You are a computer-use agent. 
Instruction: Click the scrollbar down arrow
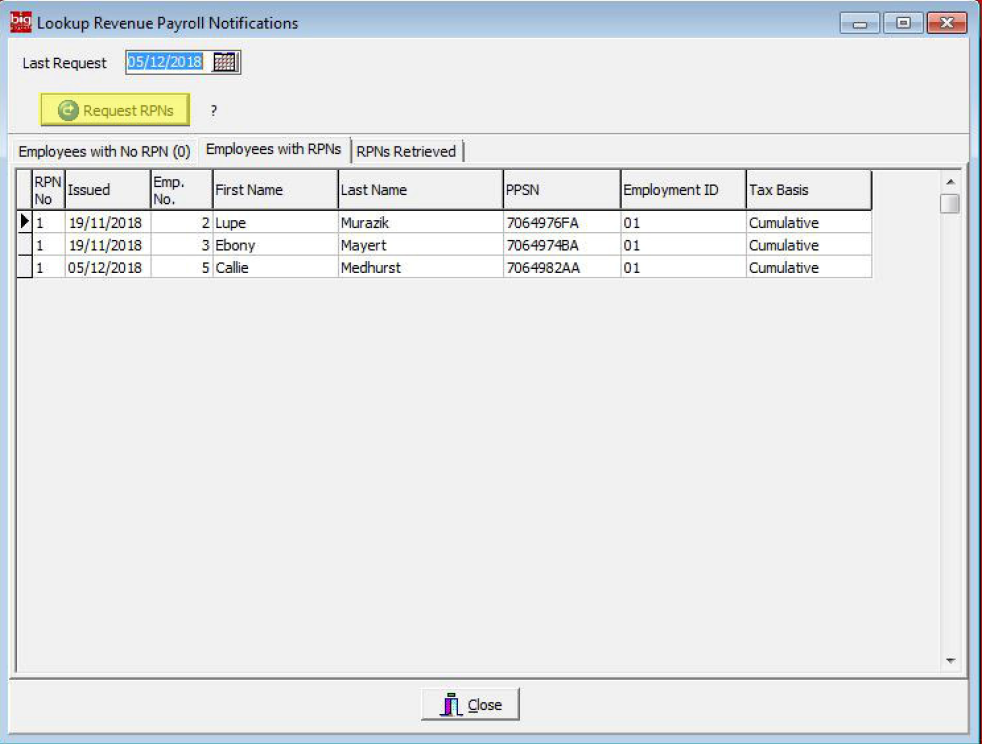click(950, 661)
